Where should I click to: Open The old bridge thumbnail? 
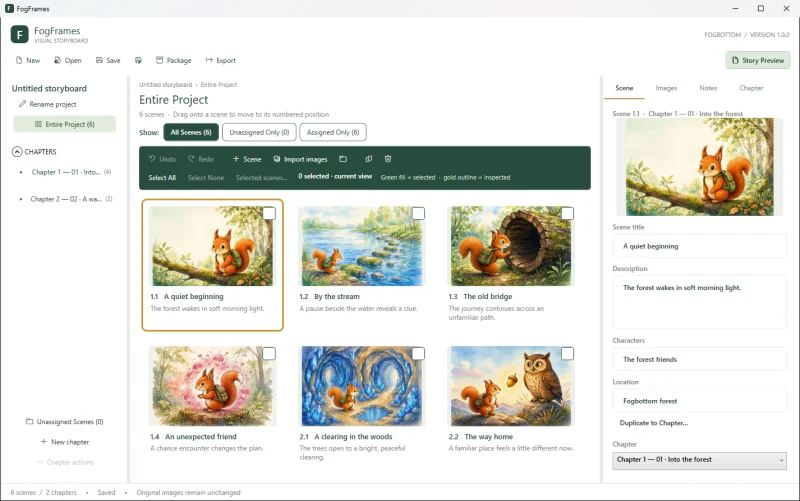(511, 246)
